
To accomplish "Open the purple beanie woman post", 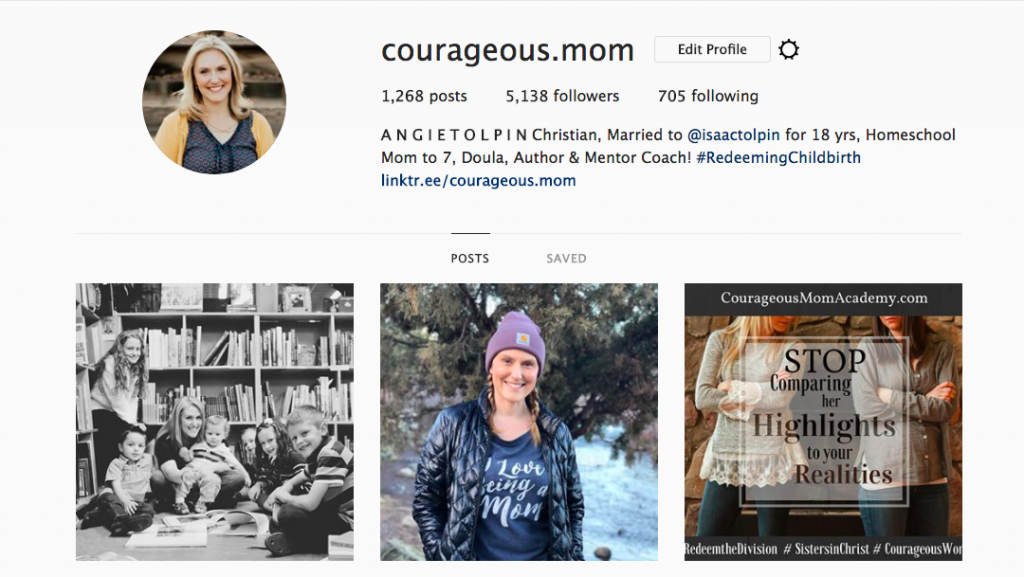I will 519,422.
